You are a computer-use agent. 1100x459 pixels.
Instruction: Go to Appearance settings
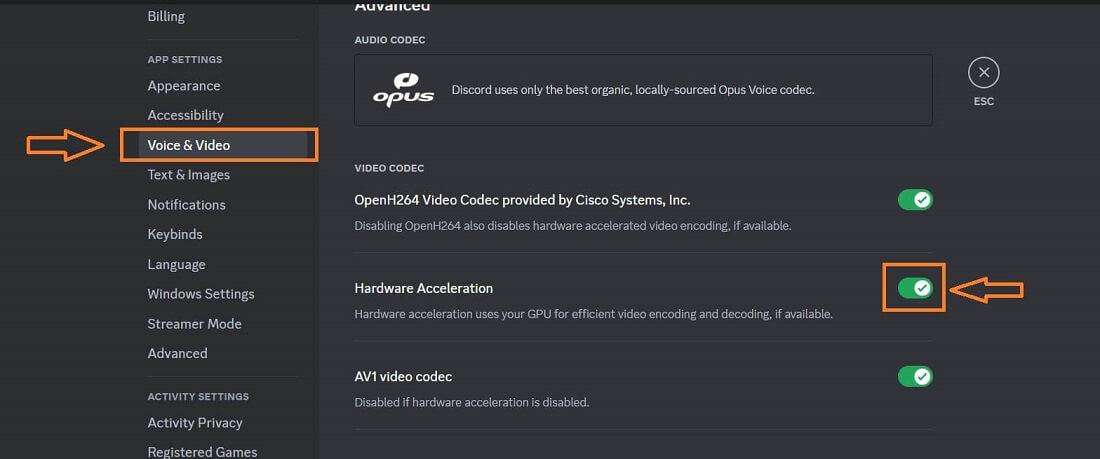184,86
